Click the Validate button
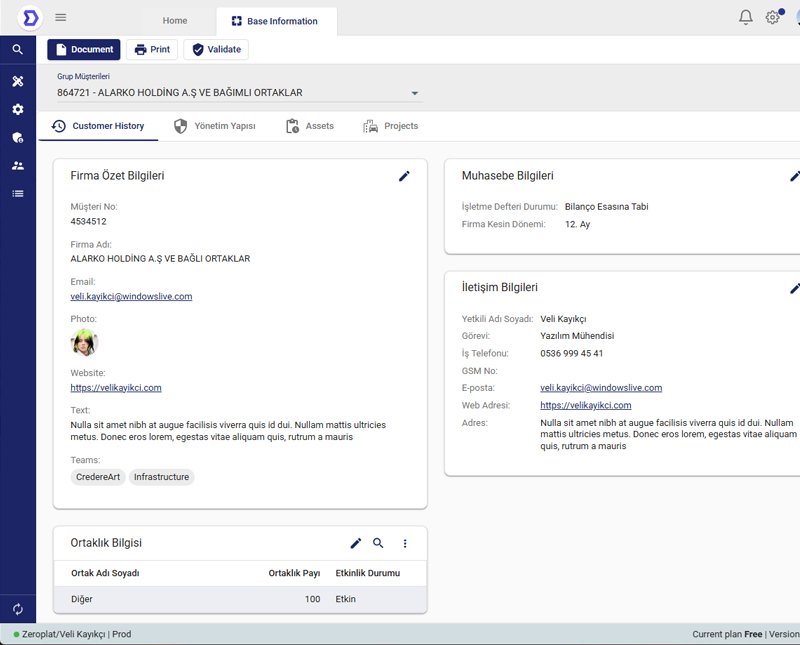 tap(216, 50)
